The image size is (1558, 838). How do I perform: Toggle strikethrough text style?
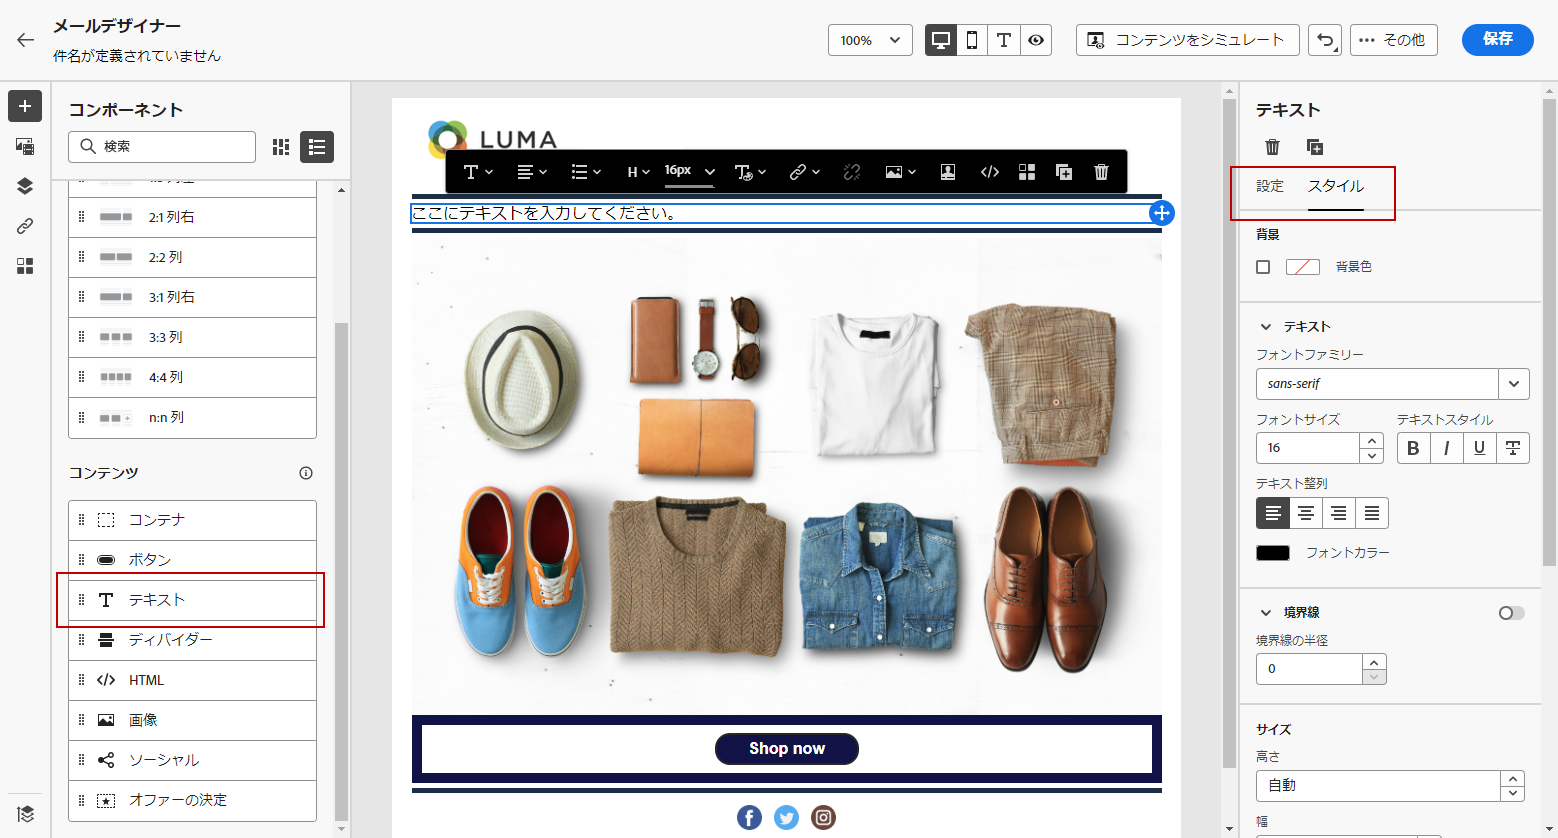click(1513, 448)
